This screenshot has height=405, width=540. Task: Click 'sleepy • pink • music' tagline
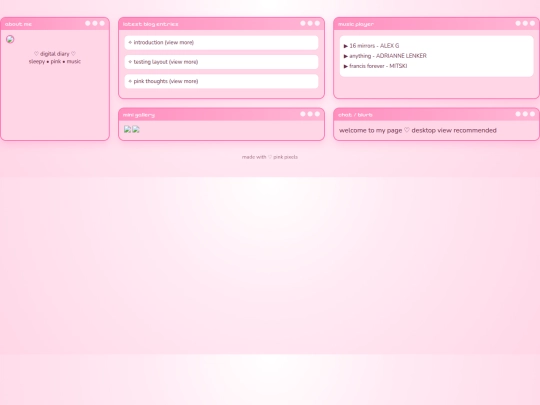click(55, 62)
